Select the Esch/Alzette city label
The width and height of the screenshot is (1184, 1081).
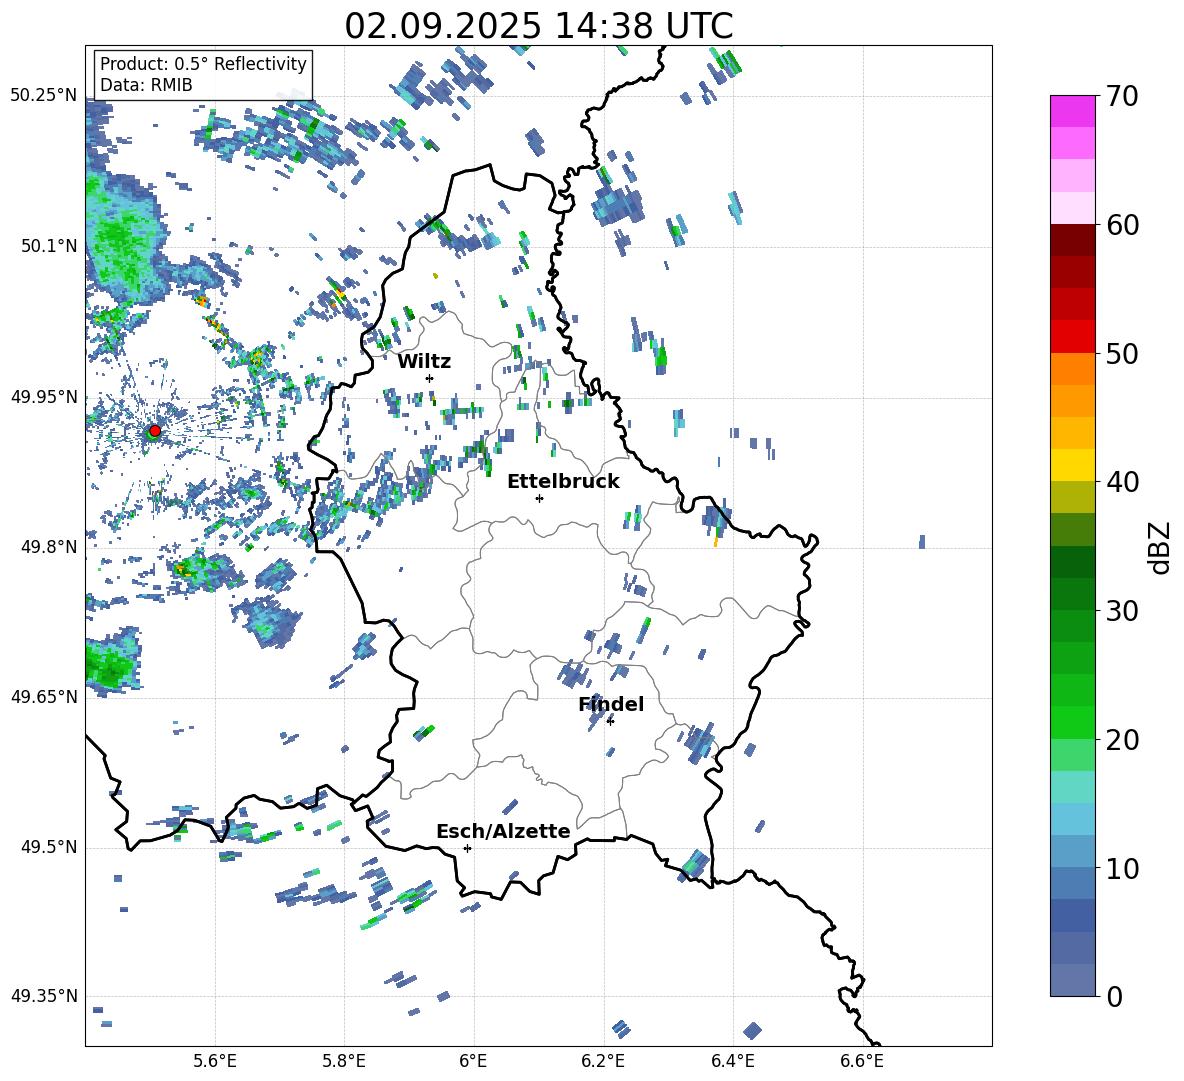[x=504, y=831]
